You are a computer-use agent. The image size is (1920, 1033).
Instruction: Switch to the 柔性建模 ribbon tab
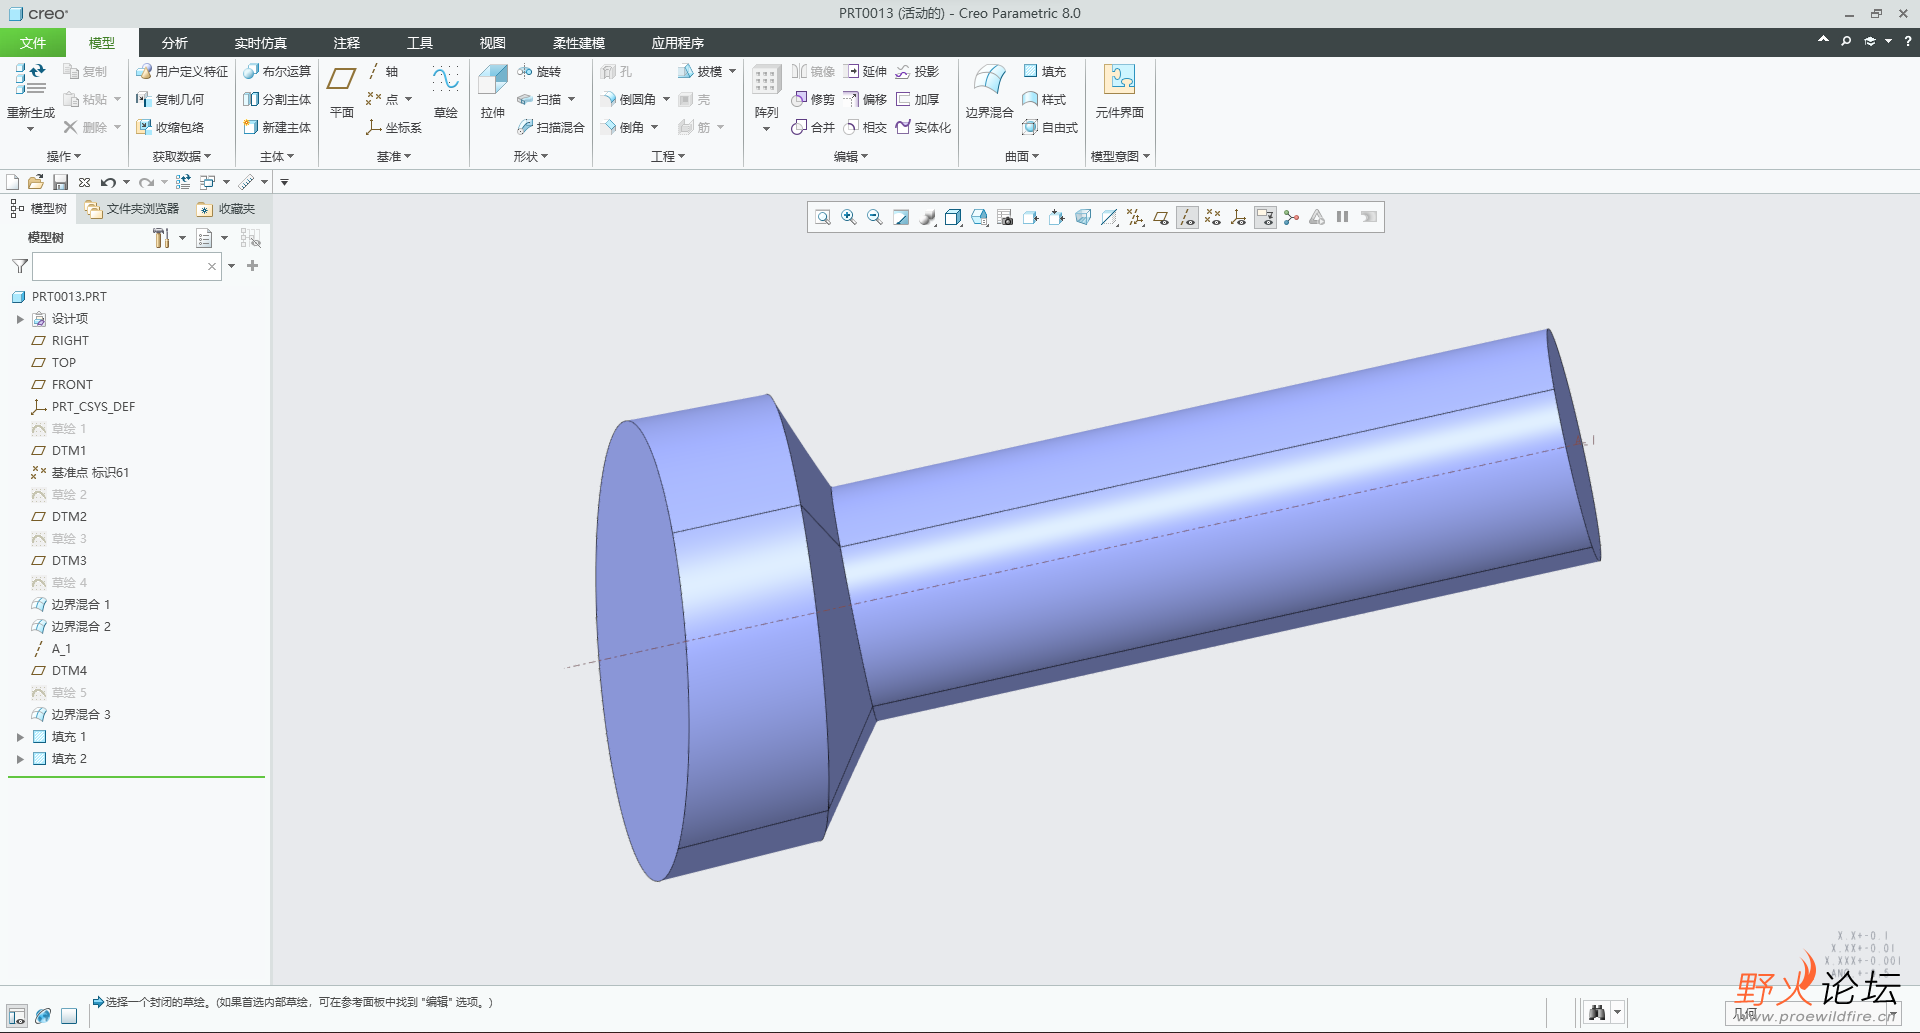pyautogui.click(x=578, y=43)
